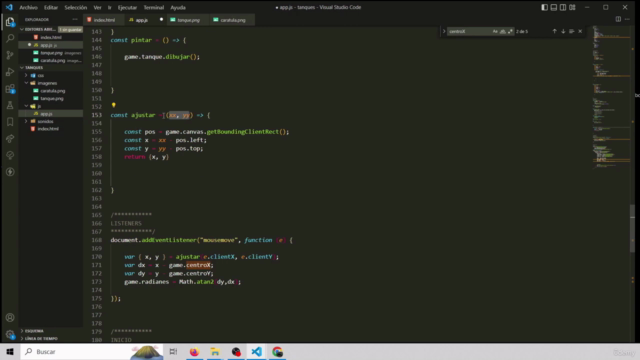Open the Ayuda menu

pyautogui.click(x=178, y=7)
